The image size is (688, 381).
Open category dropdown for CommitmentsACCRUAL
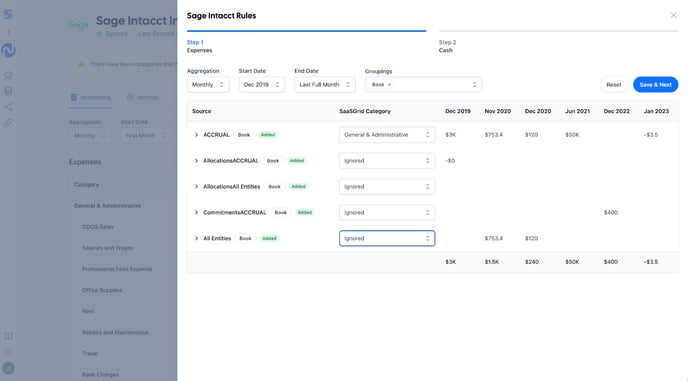tap(387, 212)
